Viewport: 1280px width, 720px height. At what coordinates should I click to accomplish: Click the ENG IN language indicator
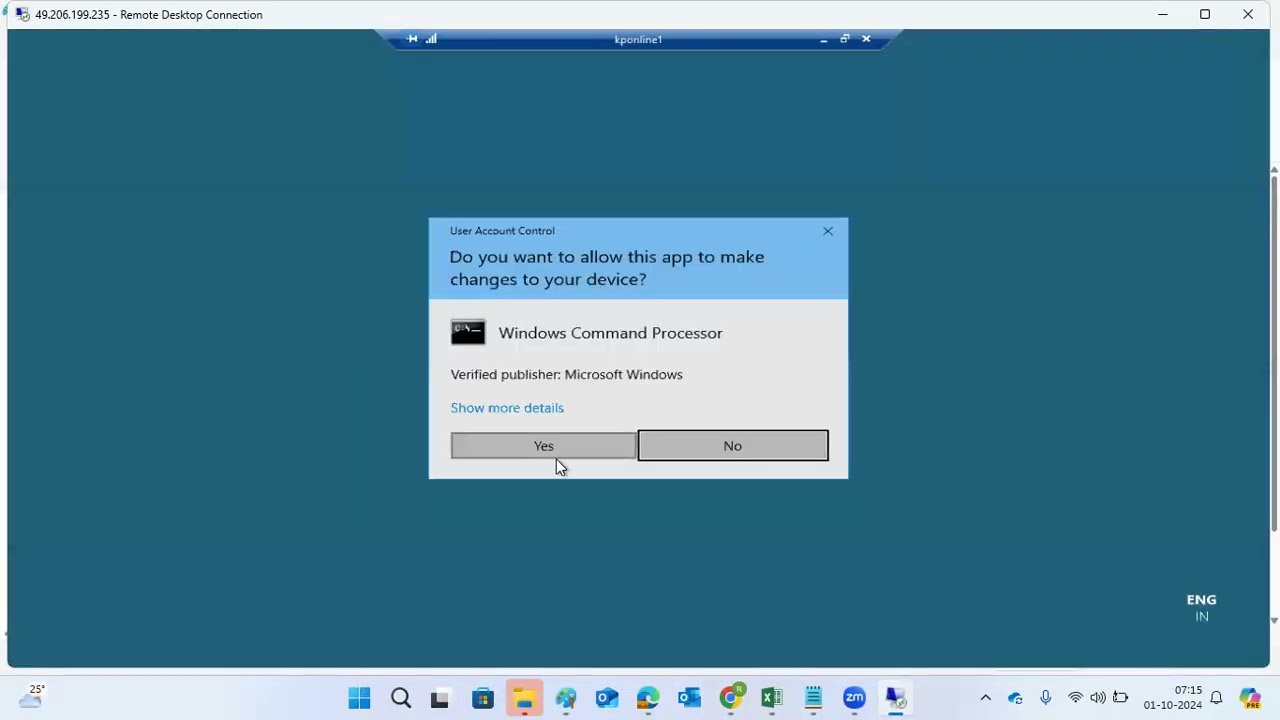coord(1201,608)
